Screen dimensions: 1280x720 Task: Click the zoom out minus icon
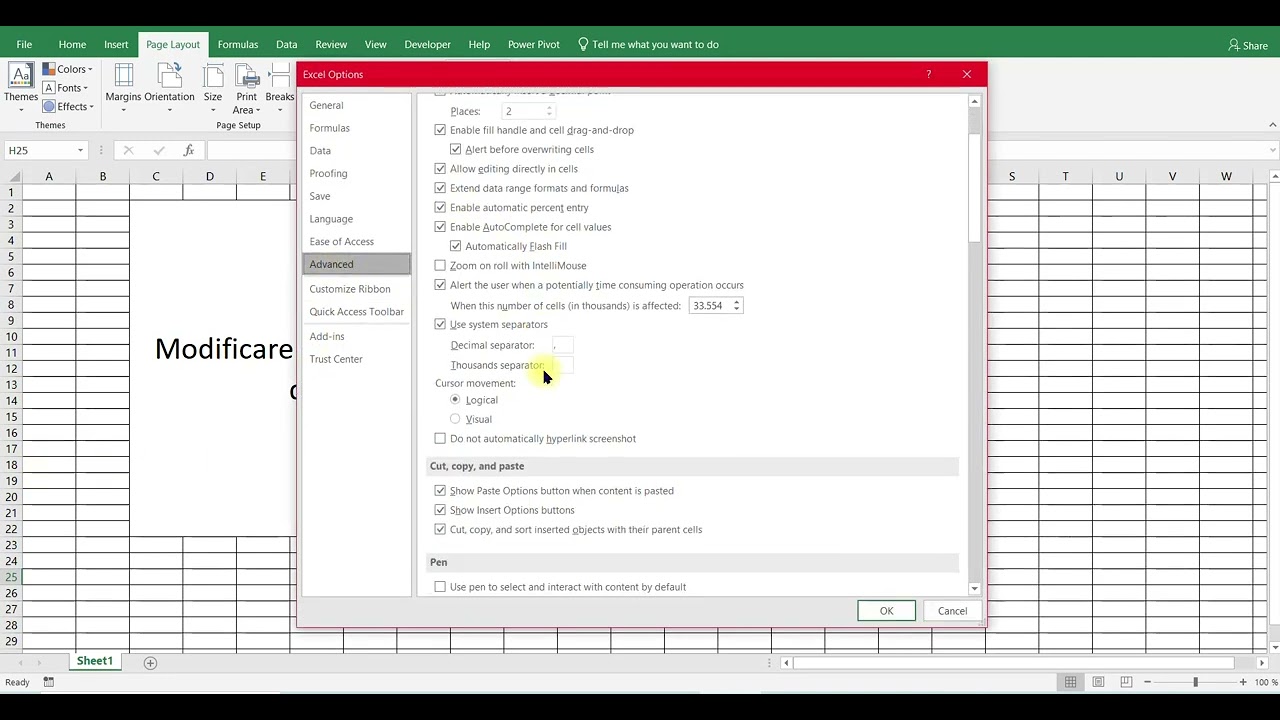click(x=1147, y=682)
